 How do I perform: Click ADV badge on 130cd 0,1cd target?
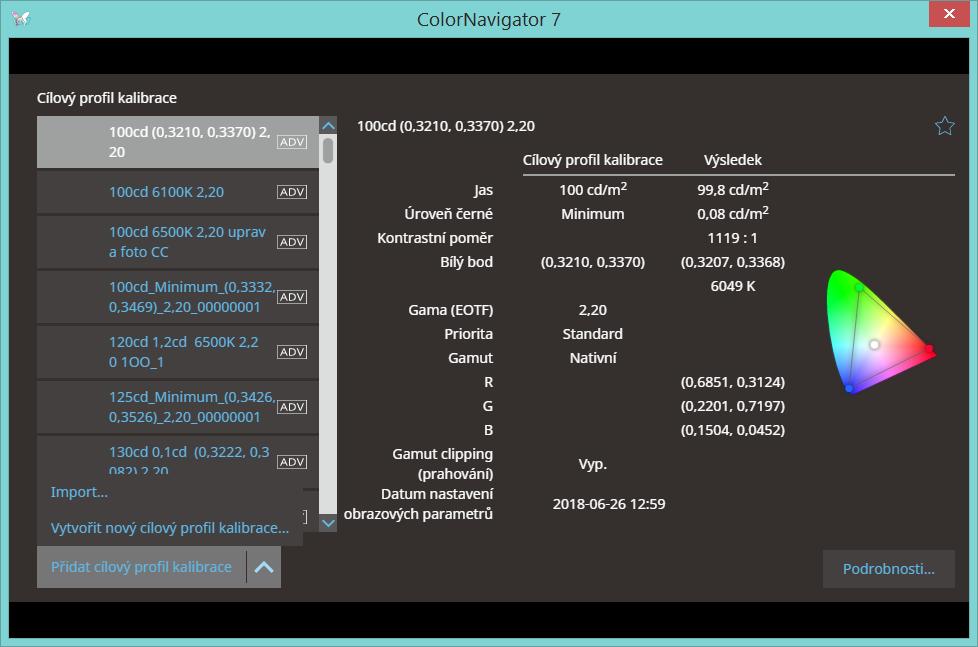[292, 462]
